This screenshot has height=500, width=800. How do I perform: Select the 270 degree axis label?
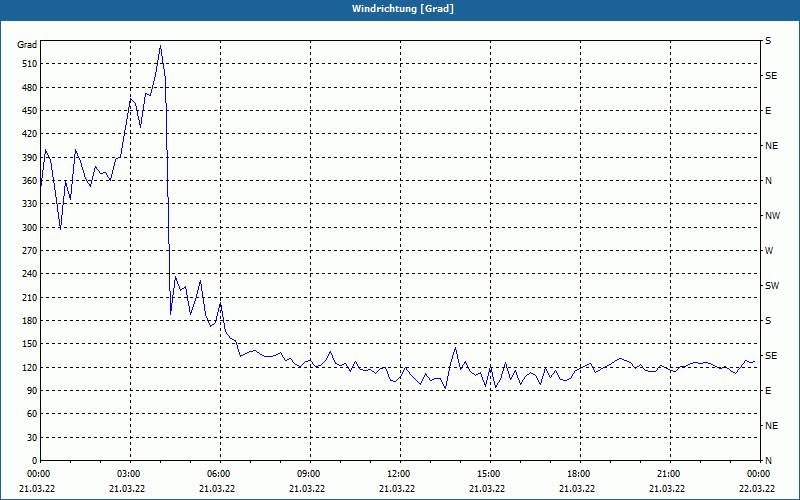coord(30,251)
